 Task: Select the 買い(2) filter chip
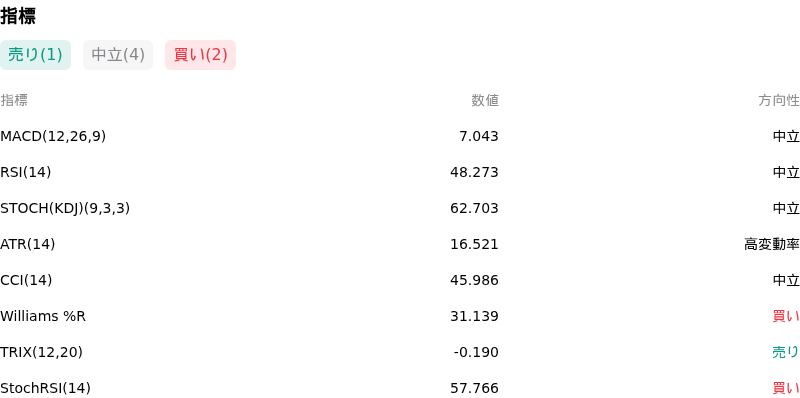(x=201, y=55)
